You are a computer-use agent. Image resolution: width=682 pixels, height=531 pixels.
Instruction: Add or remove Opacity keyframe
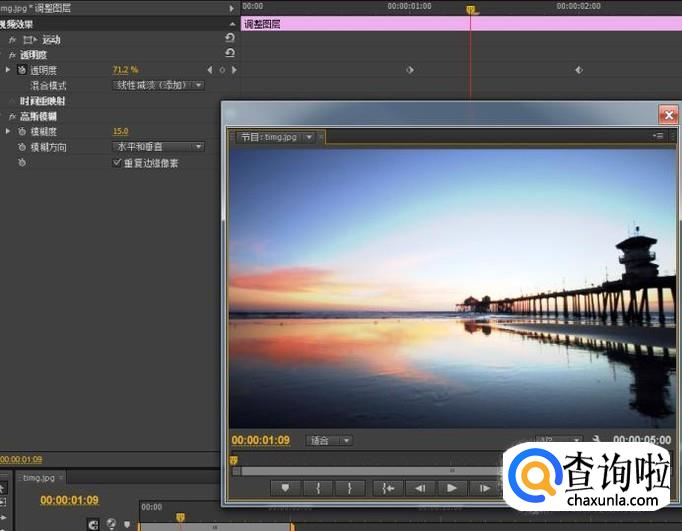click(x=222, y=70)
